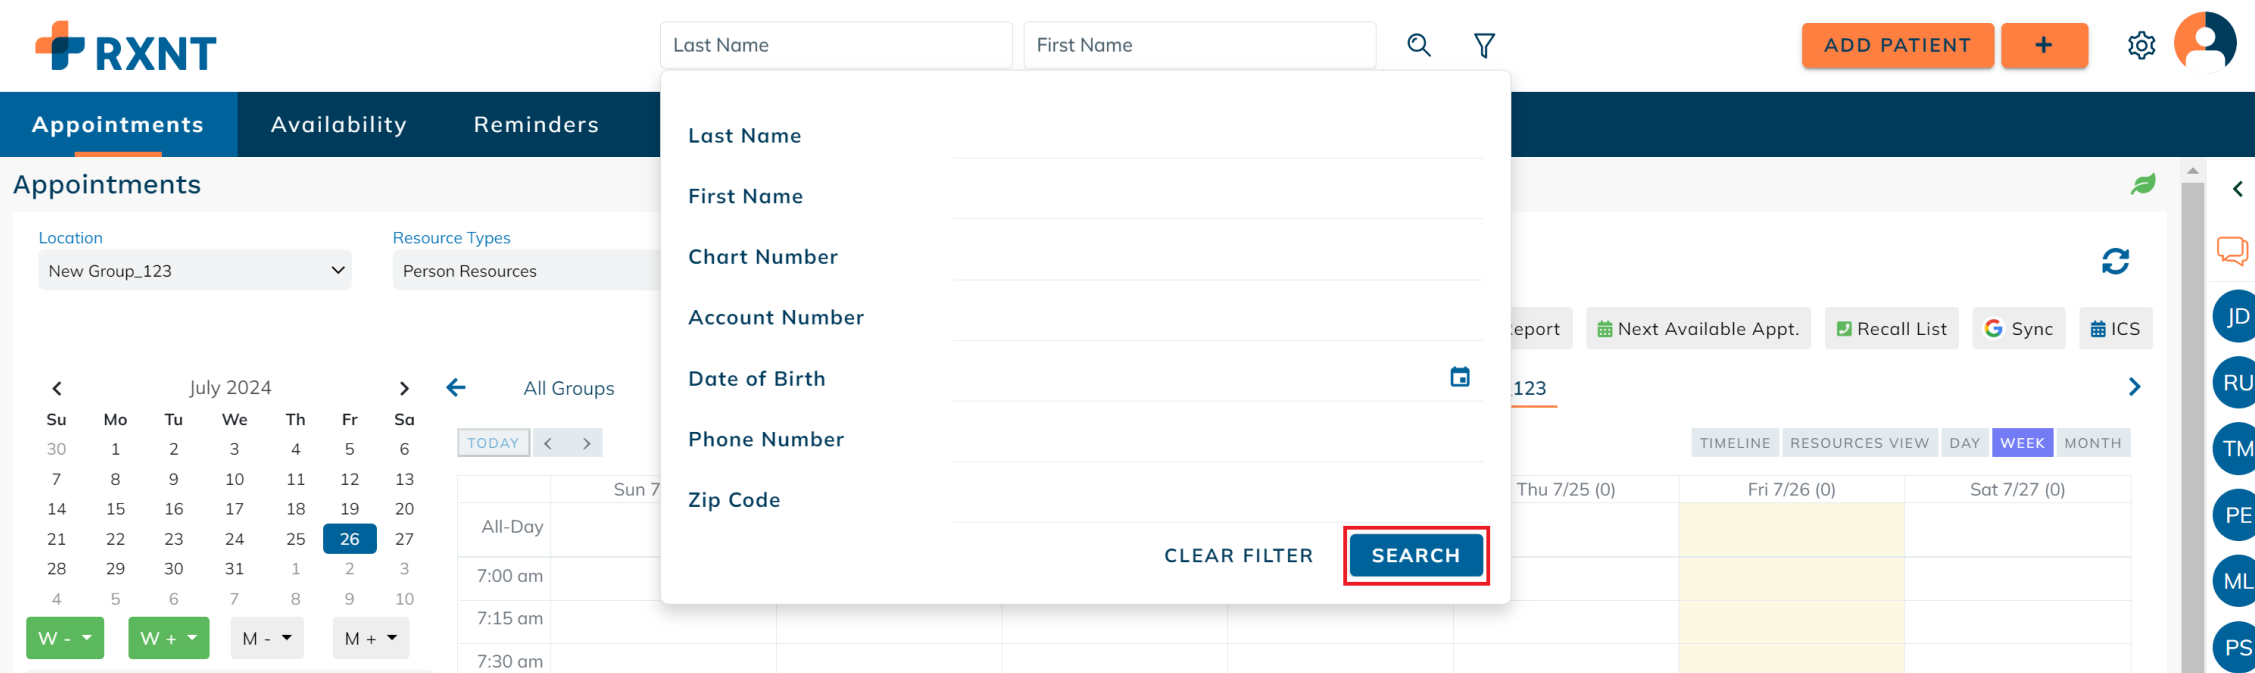Click CLEAR FILTER
The width and height of the screenshot is (2255, 673).
[1238, 555]
